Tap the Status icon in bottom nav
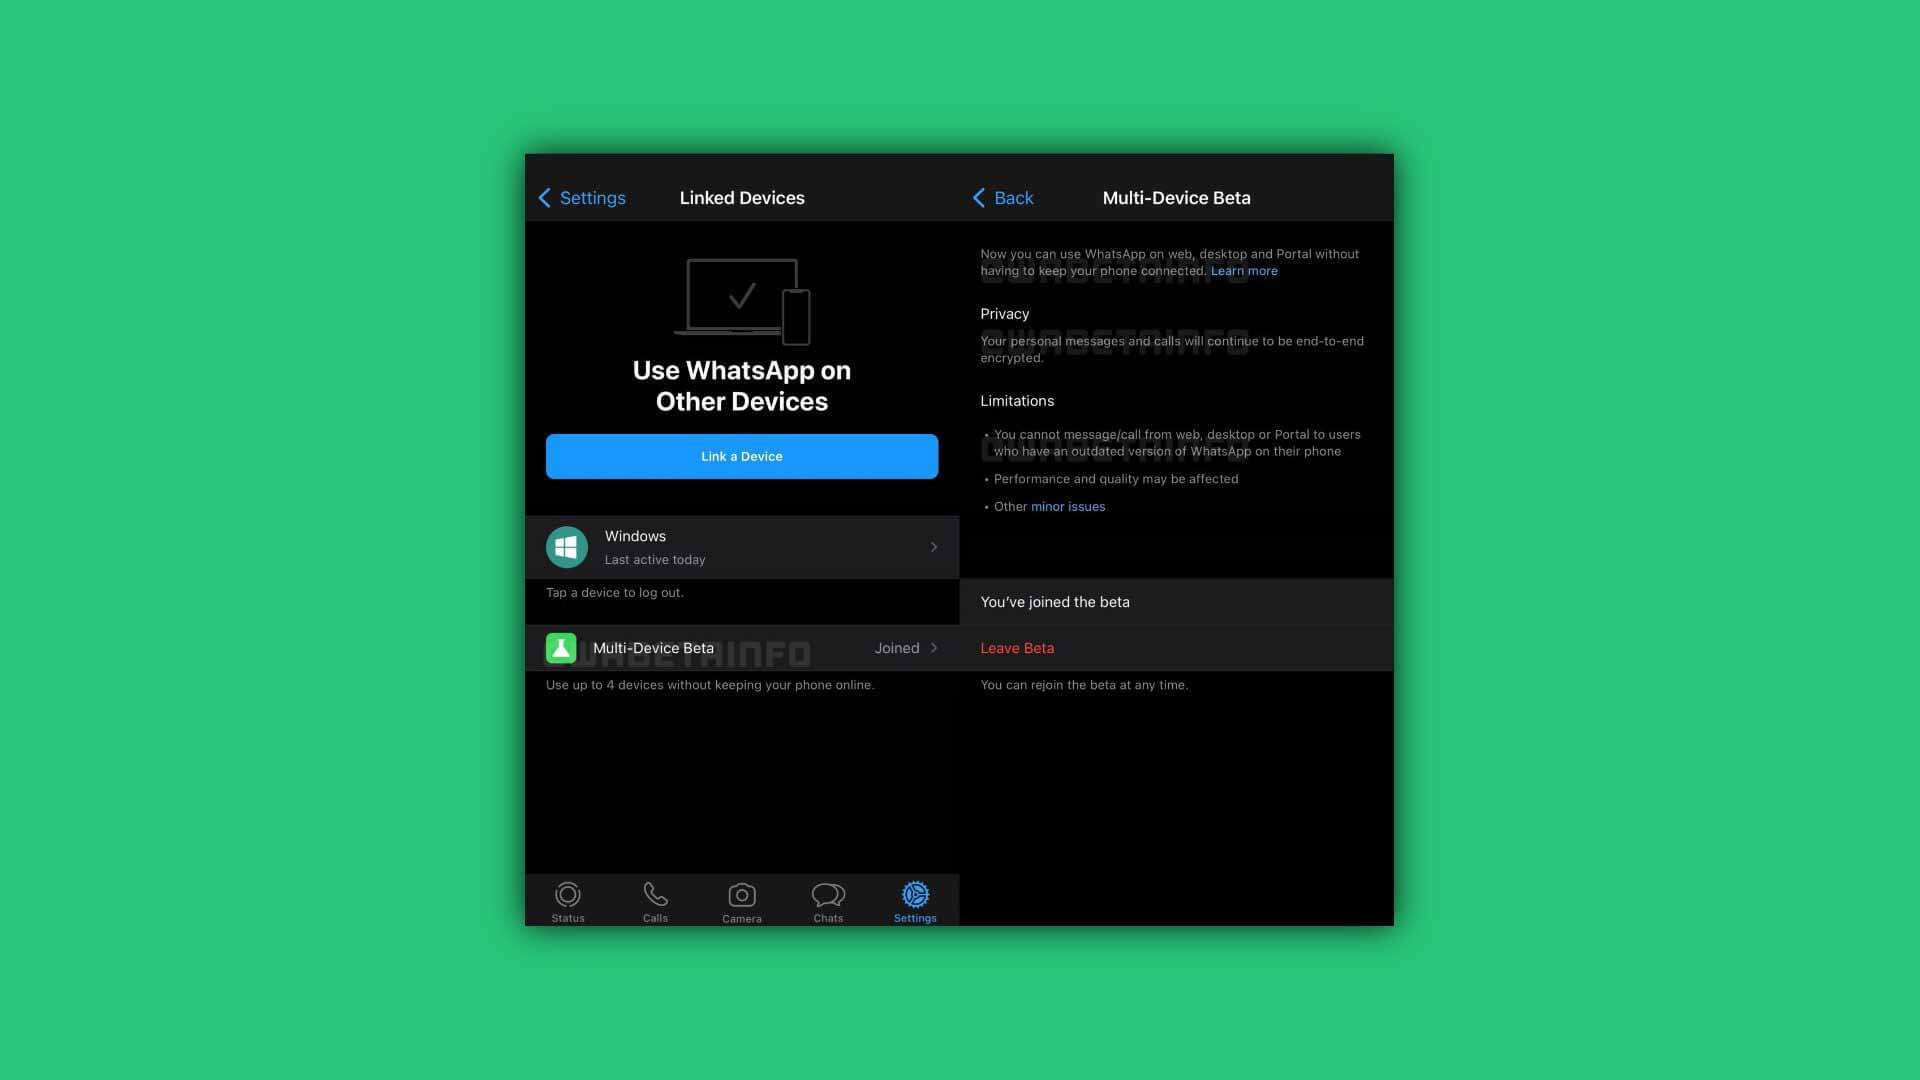The width and height of the screenshot is (1920, 1080). 568,901
